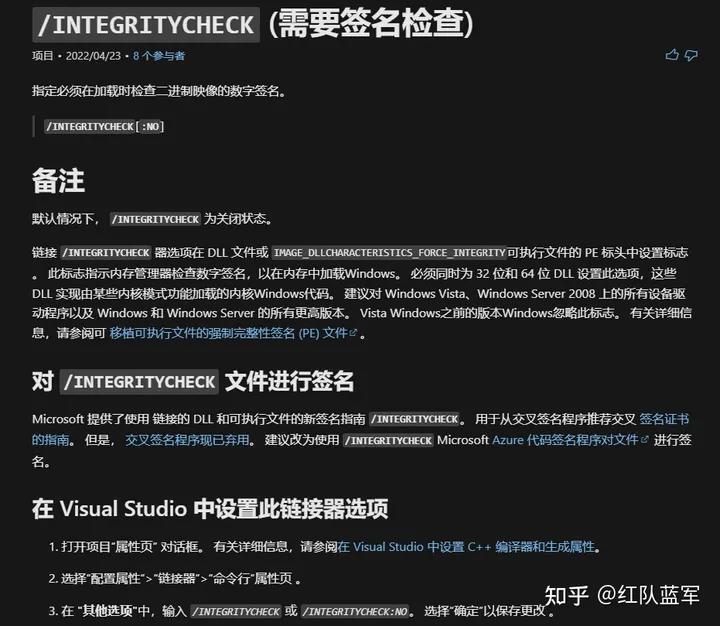Click /INTEGRITYCHECK code in 默认情况下 sentence
Image resolution: width=720 pixels, height=626 pixels.
(156, 219)
